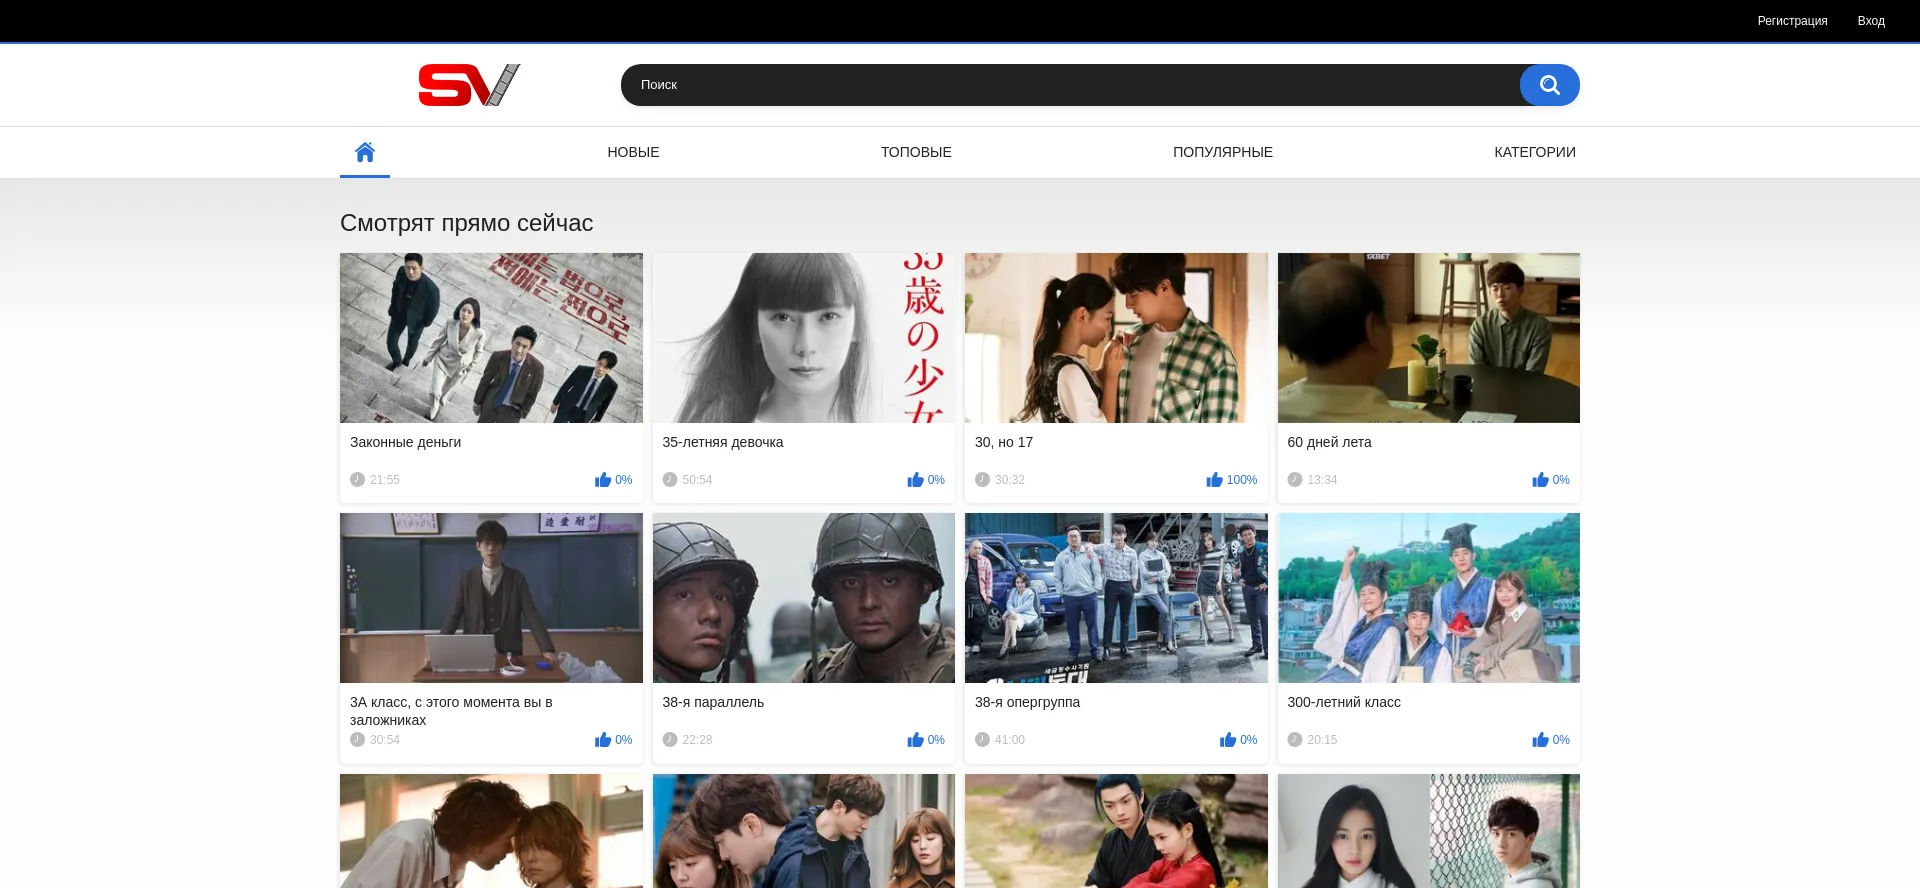The width and height of the screenshot is (1920, 888).
Task: Click the Home icon in navigation
Action: [365, 152]
